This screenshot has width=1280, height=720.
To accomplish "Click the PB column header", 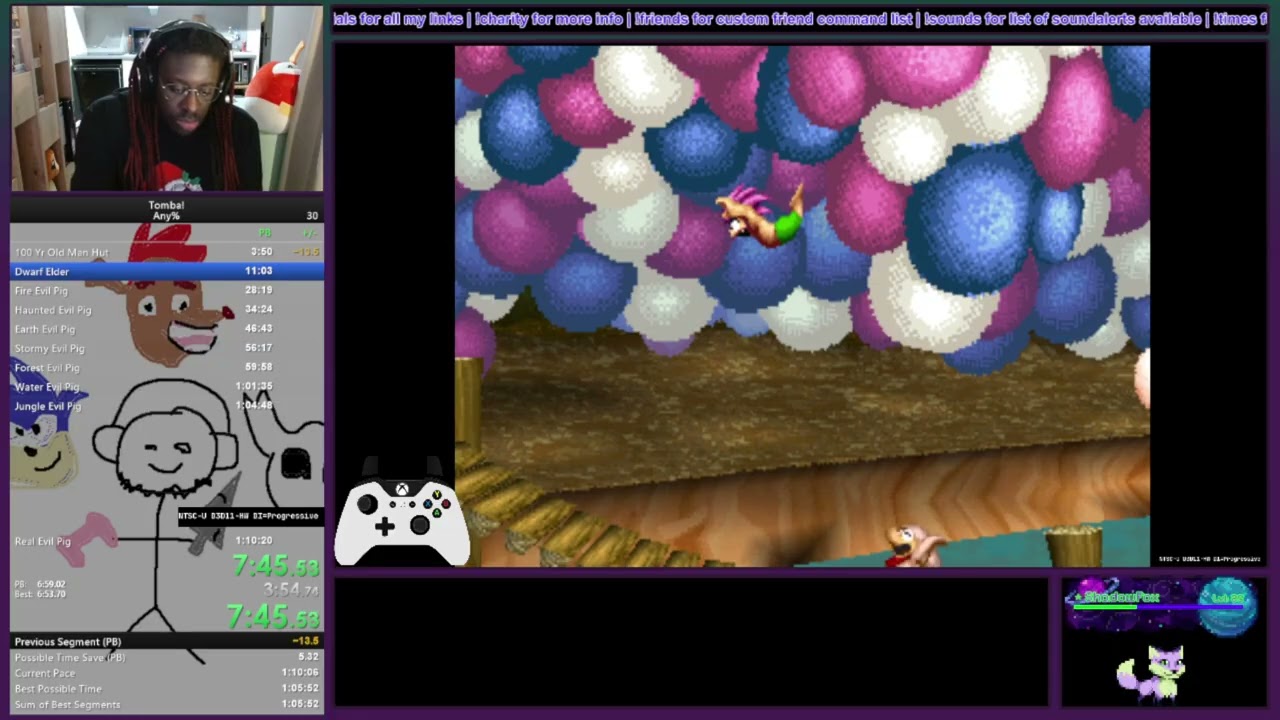I will click(265, 233).
